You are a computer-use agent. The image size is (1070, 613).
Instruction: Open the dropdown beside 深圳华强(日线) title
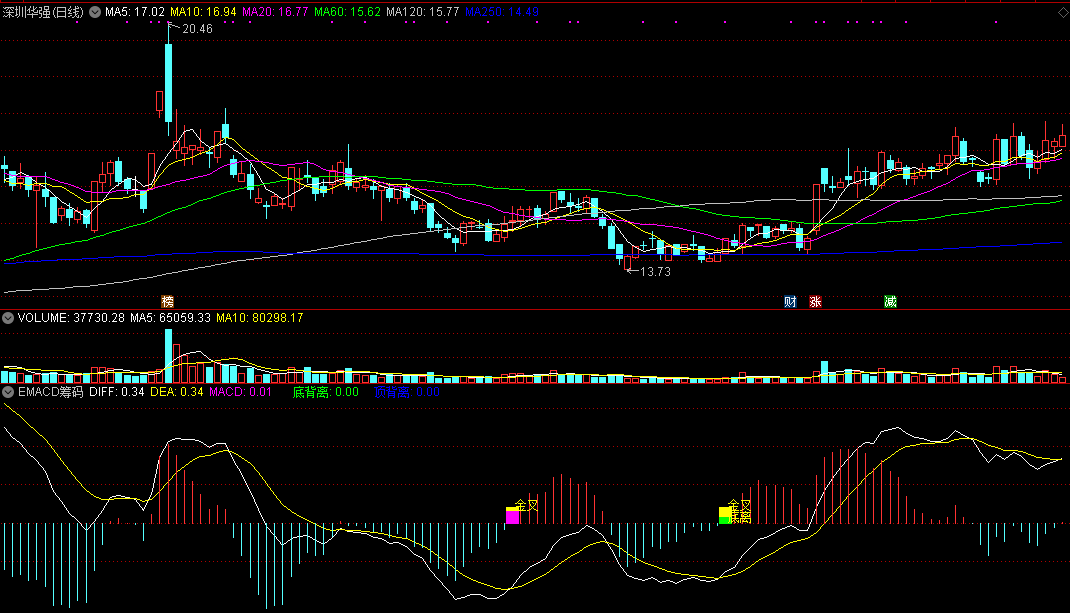(95, 12)
